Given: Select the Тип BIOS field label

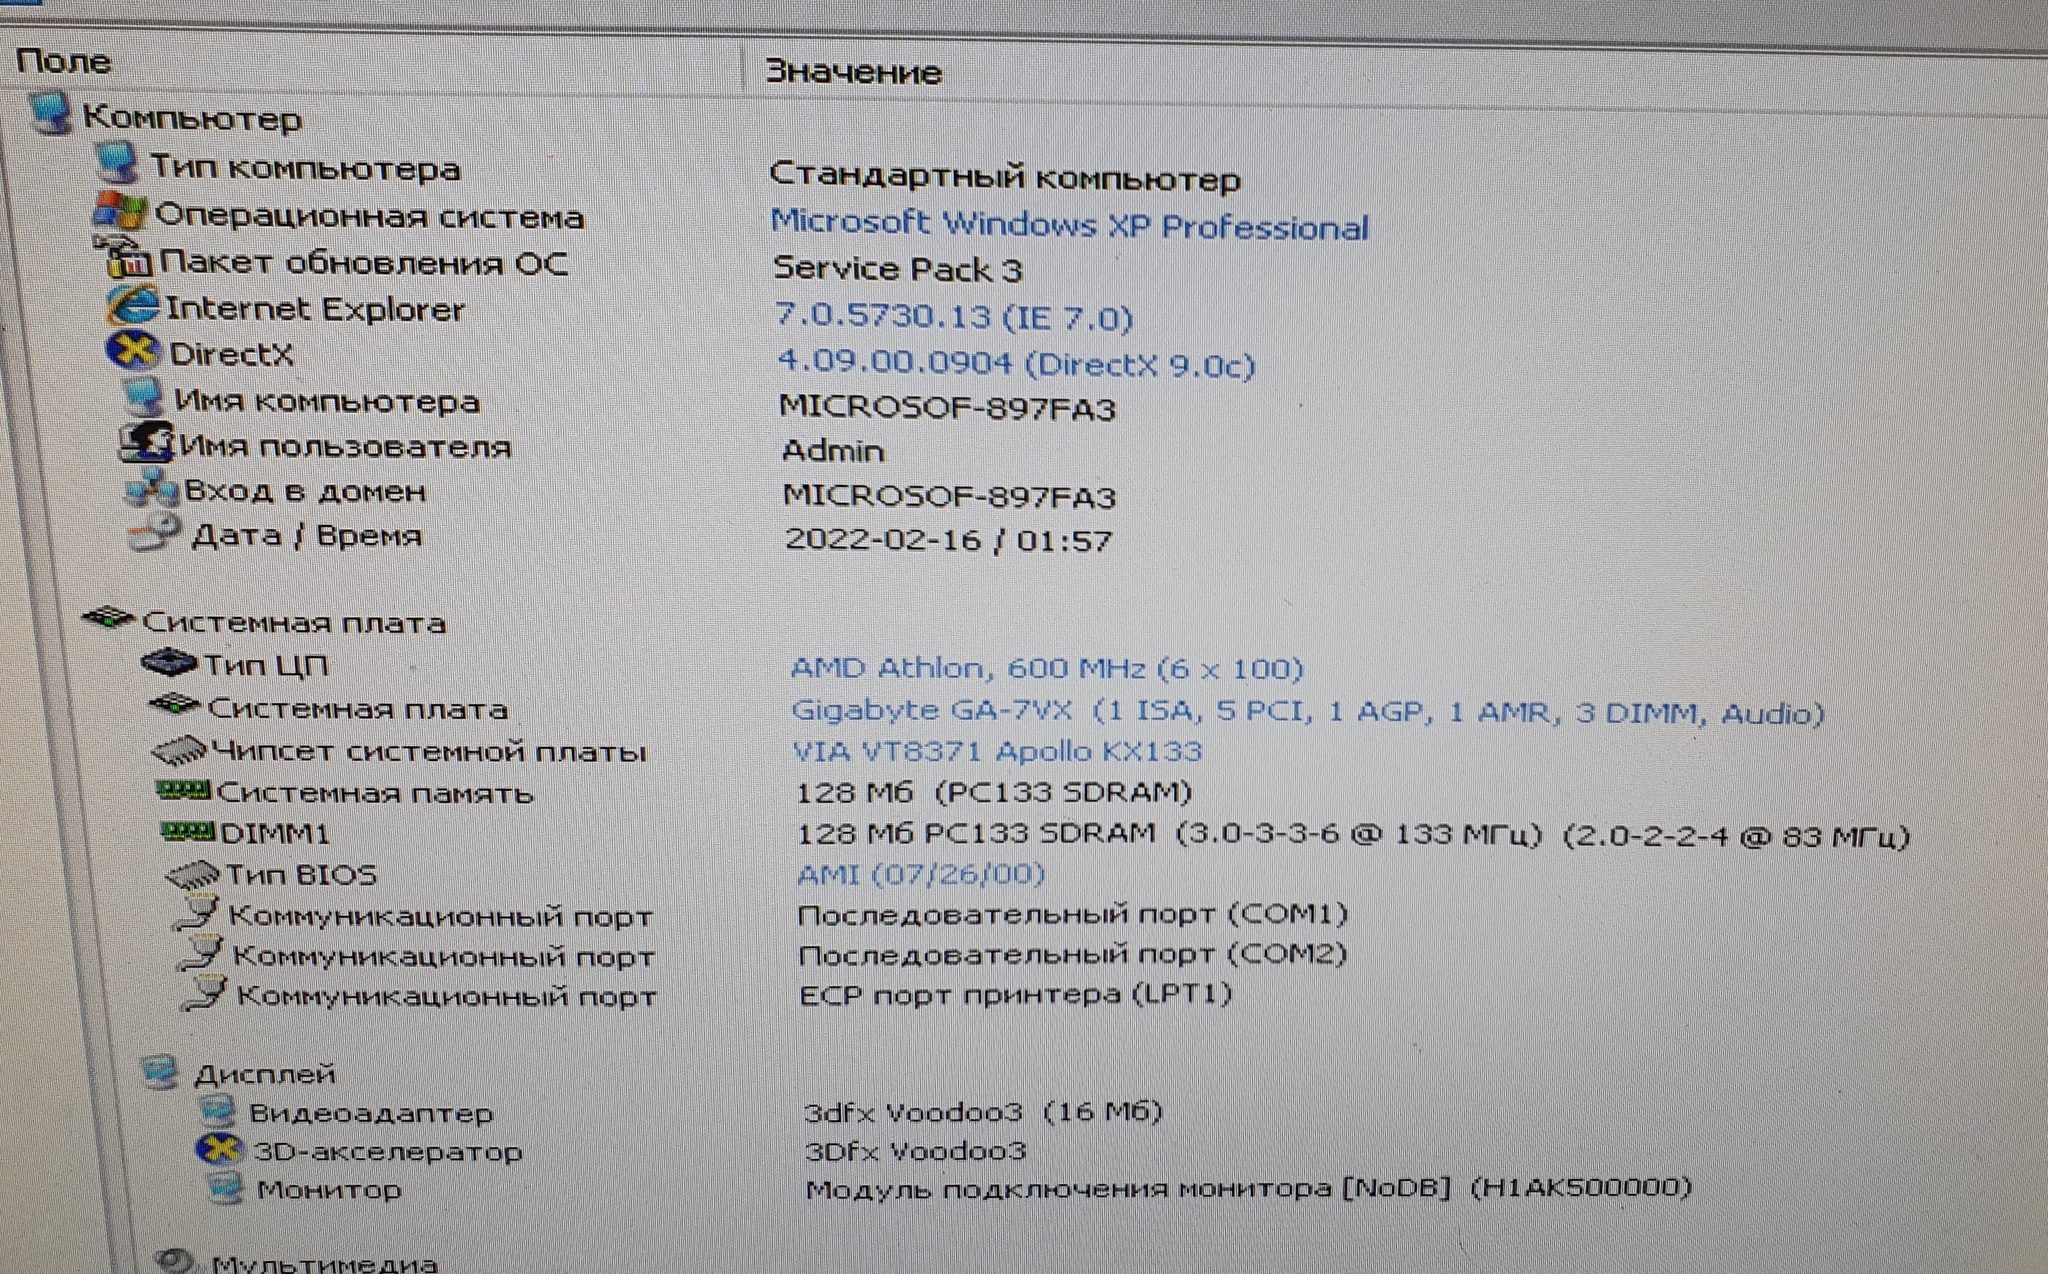Looking at the screenshot, I should [x=301, y=875].
